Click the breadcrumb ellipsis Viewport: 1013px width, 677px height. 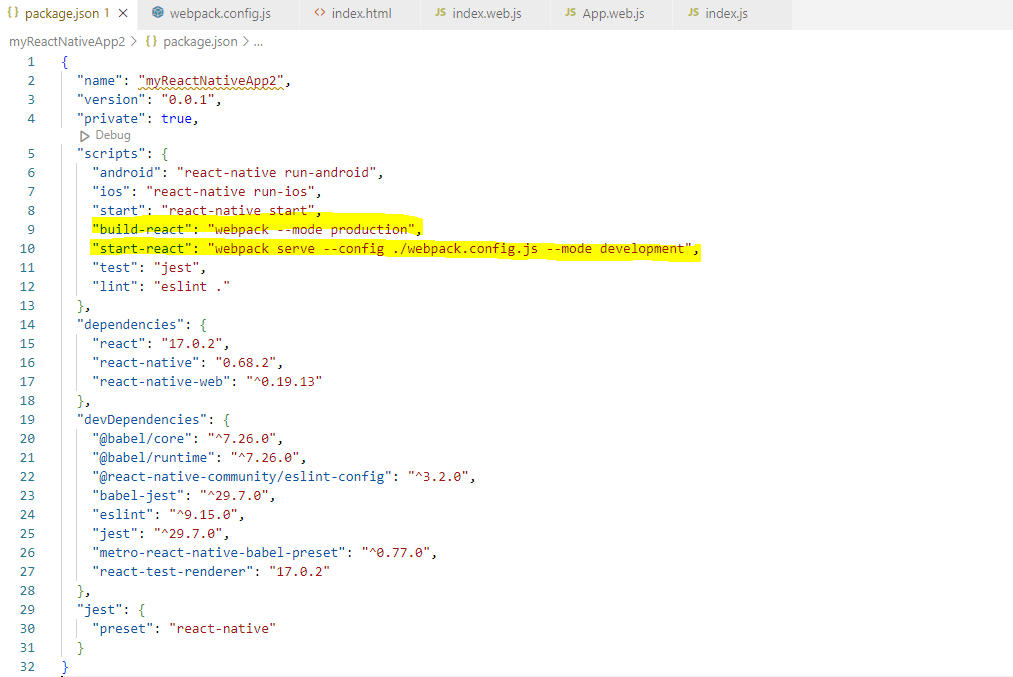258,43
